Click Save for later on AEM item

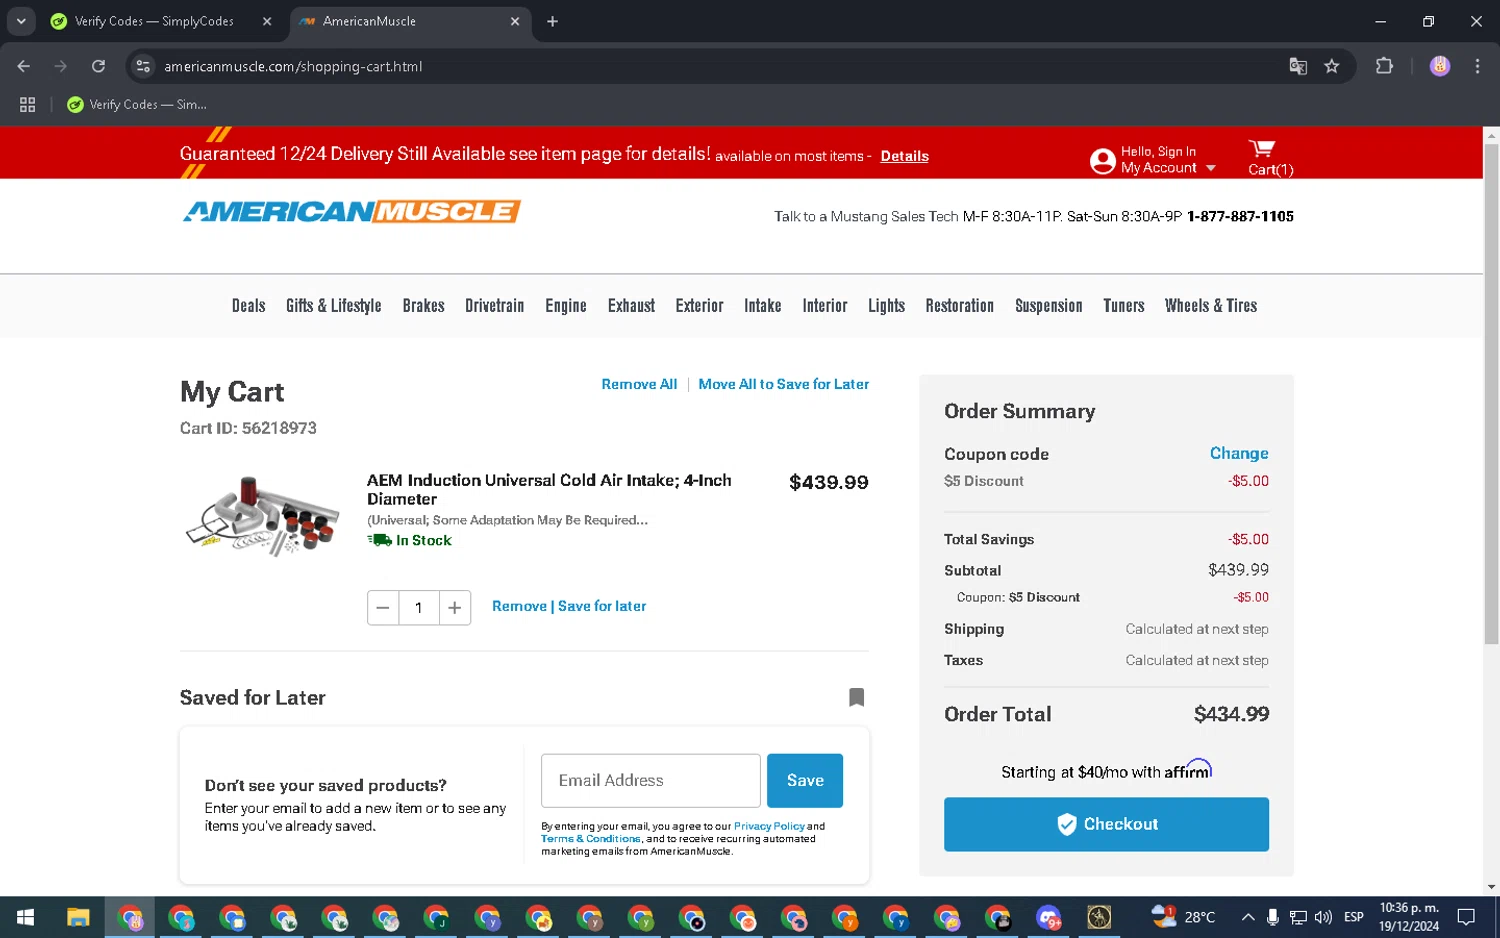pyautogui.click(x=602, y=606)
